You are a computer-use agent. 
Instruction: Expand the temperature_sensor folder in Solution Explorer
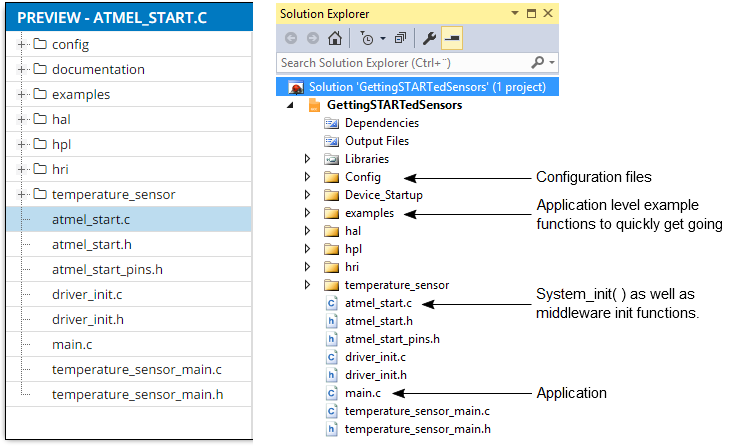point(308,285)
